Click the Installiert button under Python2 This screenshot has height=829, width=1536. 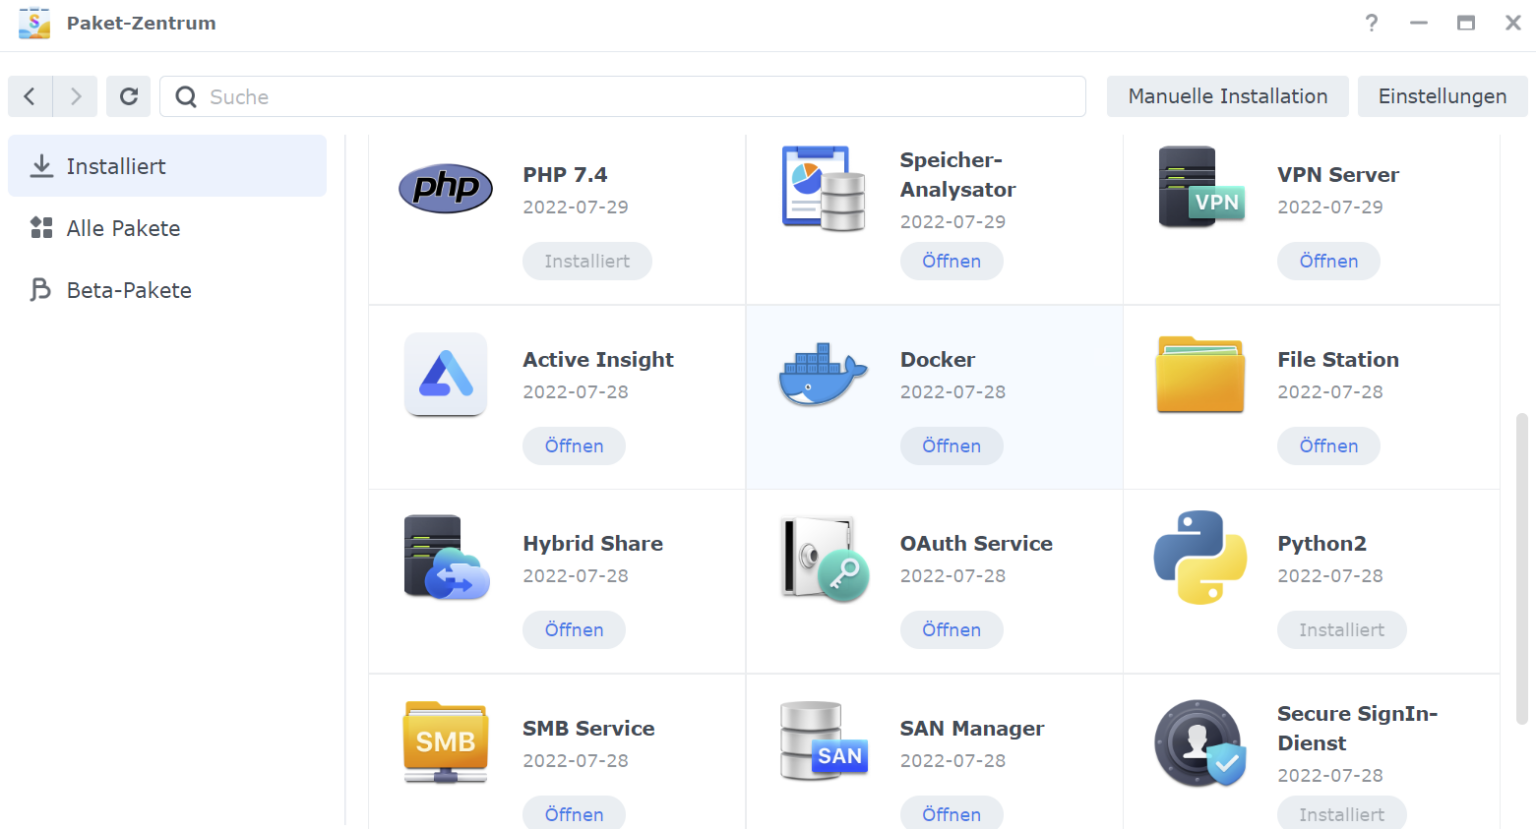point(1341,630)
